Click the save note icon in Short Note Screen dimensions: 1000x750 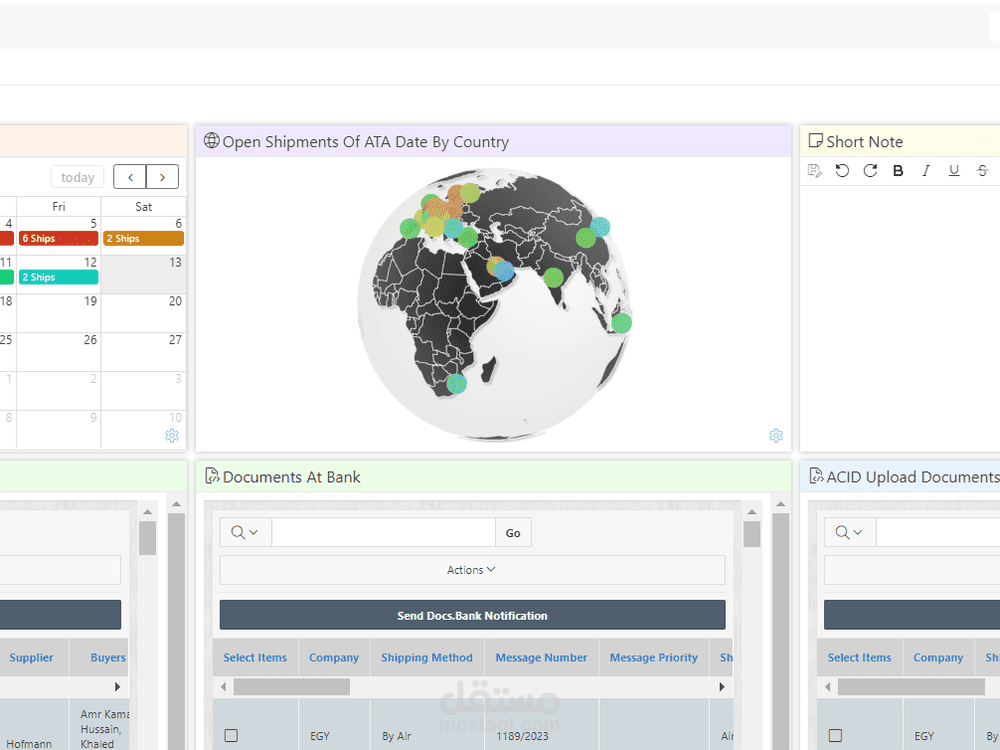click(x=814, y=170)
